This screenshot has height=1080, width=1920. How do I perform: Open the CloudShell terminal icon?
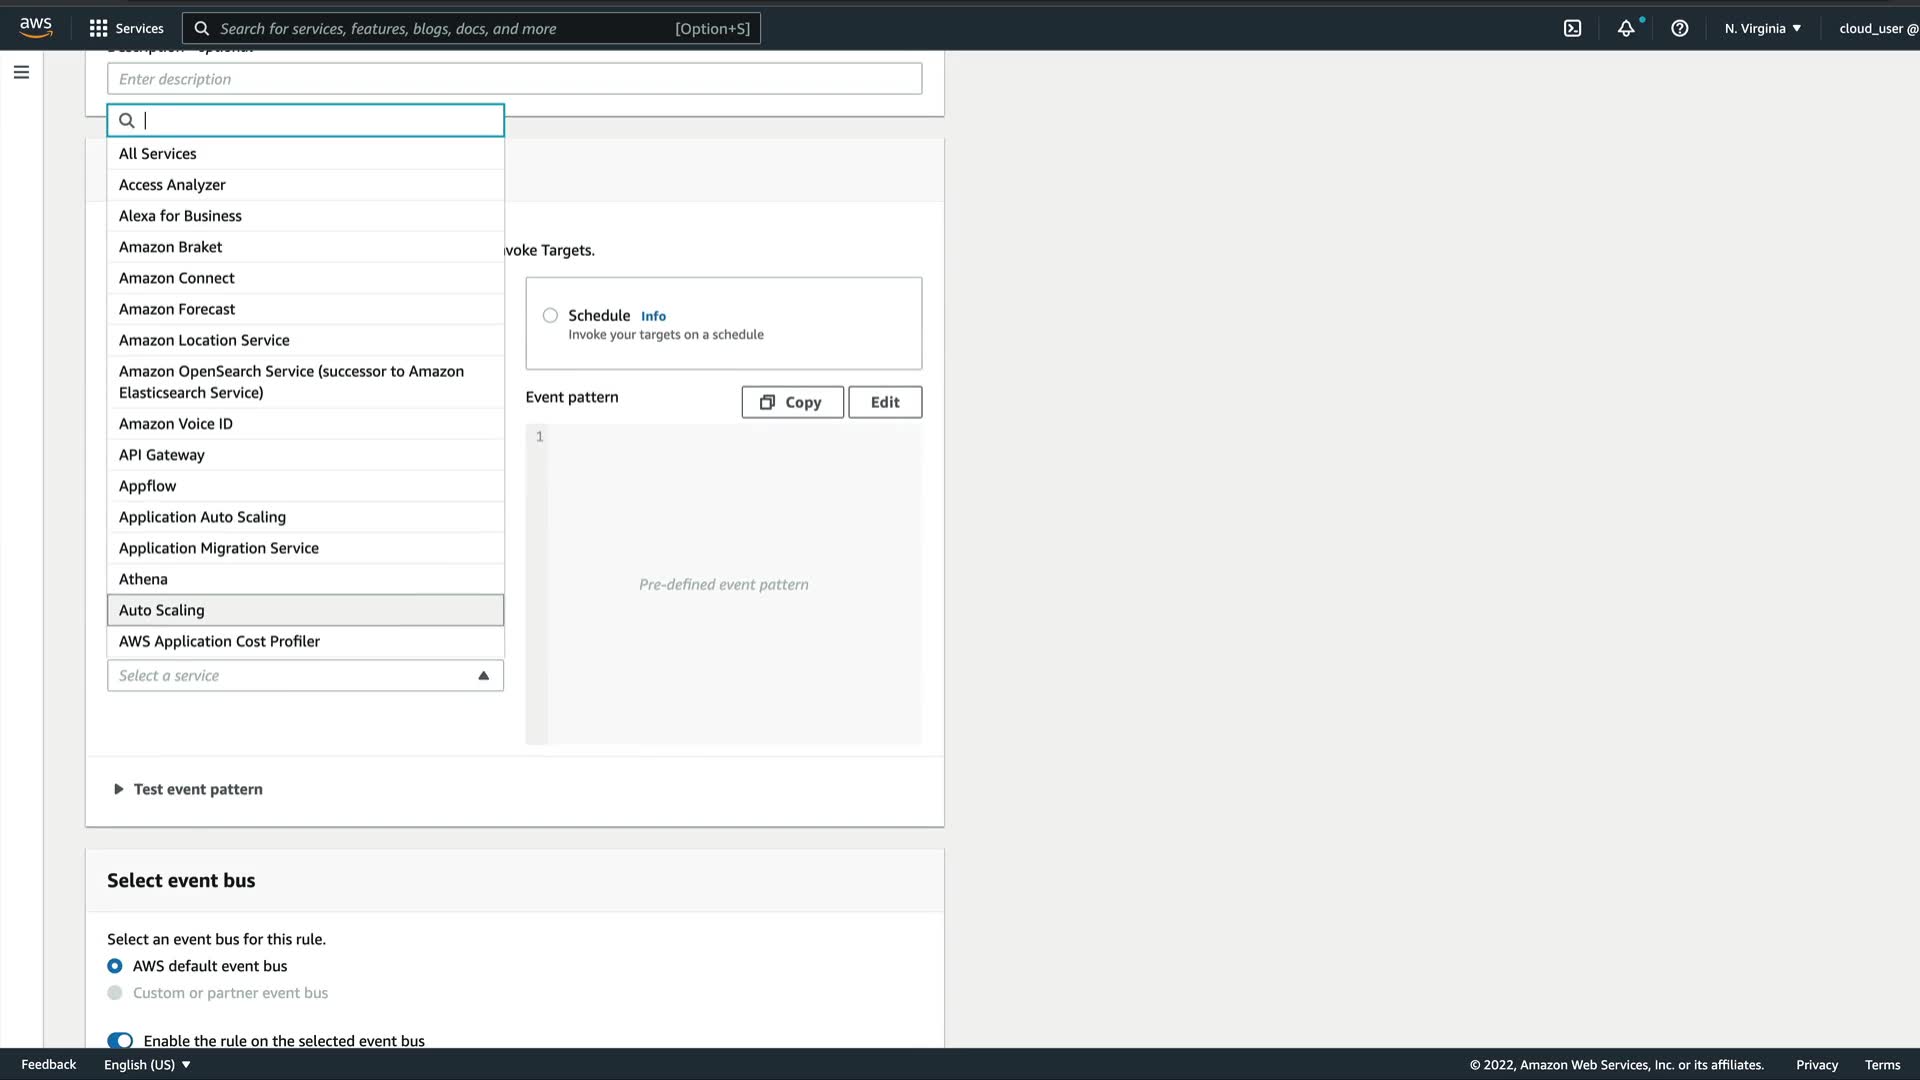[1572, 28]
